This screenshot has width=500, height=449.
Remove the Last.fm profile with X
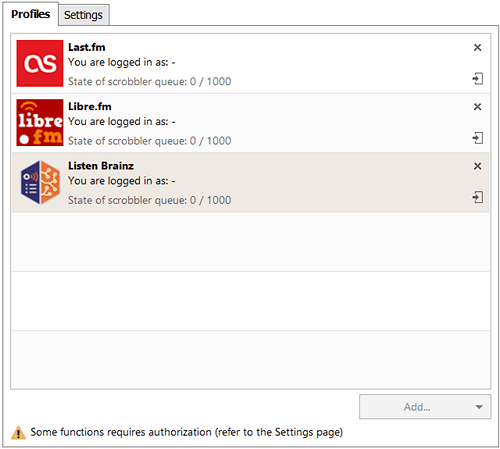point(477,48)
